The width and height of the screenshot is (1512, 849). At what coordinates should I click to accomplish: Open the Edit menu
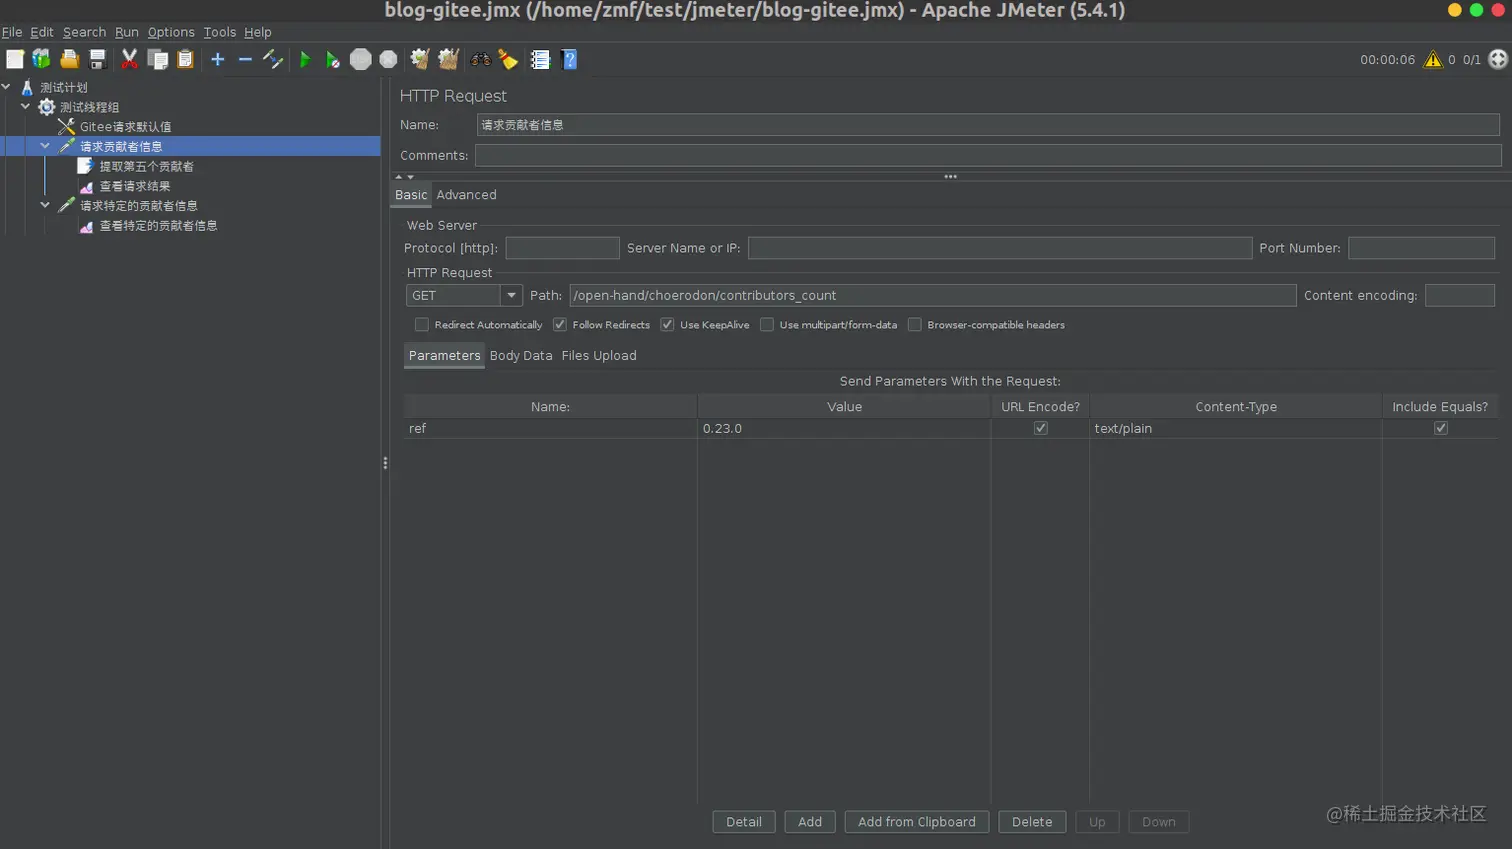pos(42,32)
